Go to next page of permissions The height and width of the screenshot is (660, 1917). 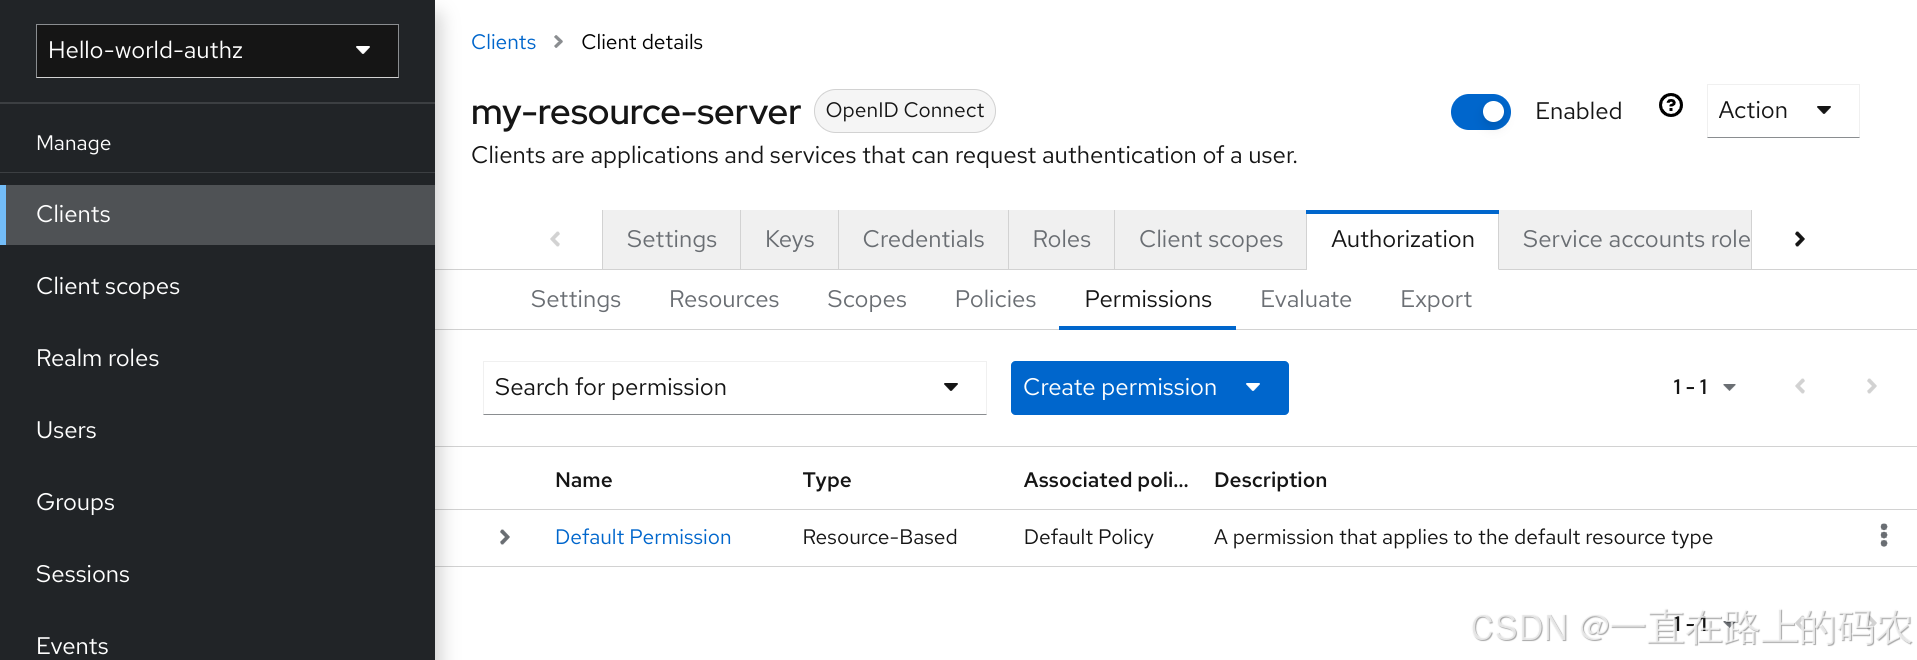(1871, 387)
